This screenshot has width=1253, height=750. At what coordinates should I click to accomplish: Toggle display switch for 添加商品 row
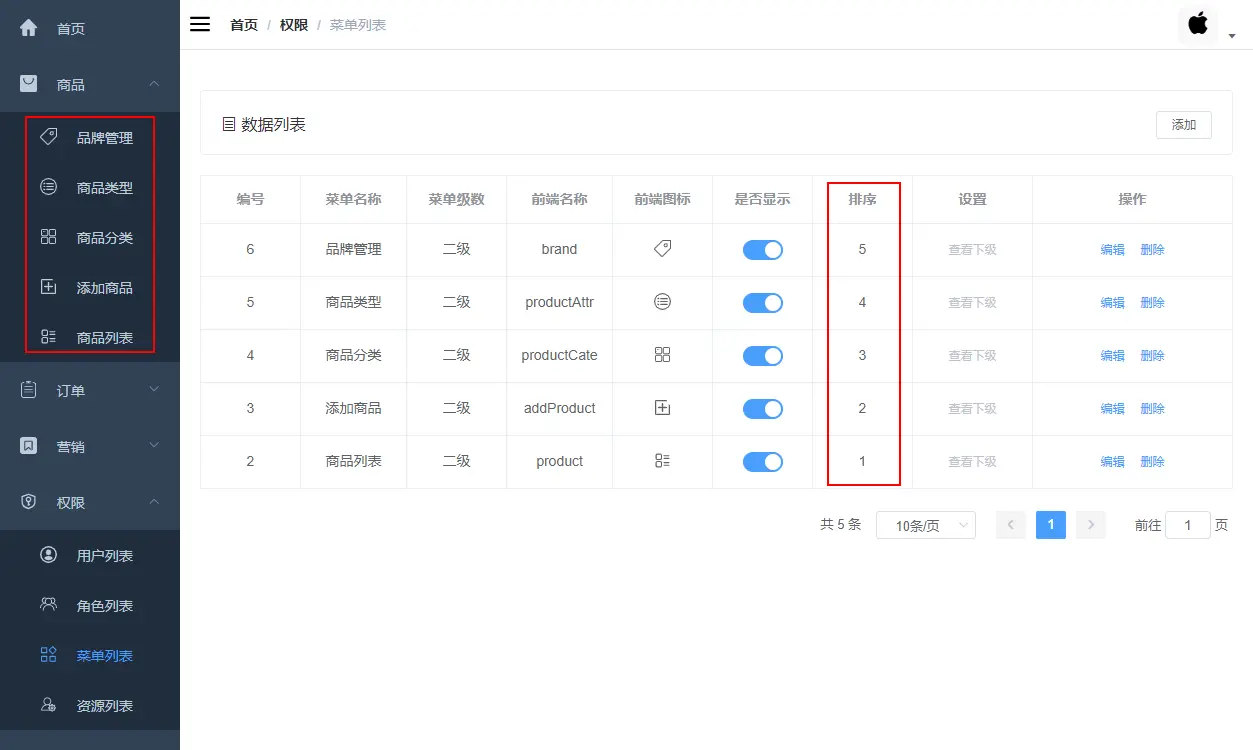(x=762, y=409)
